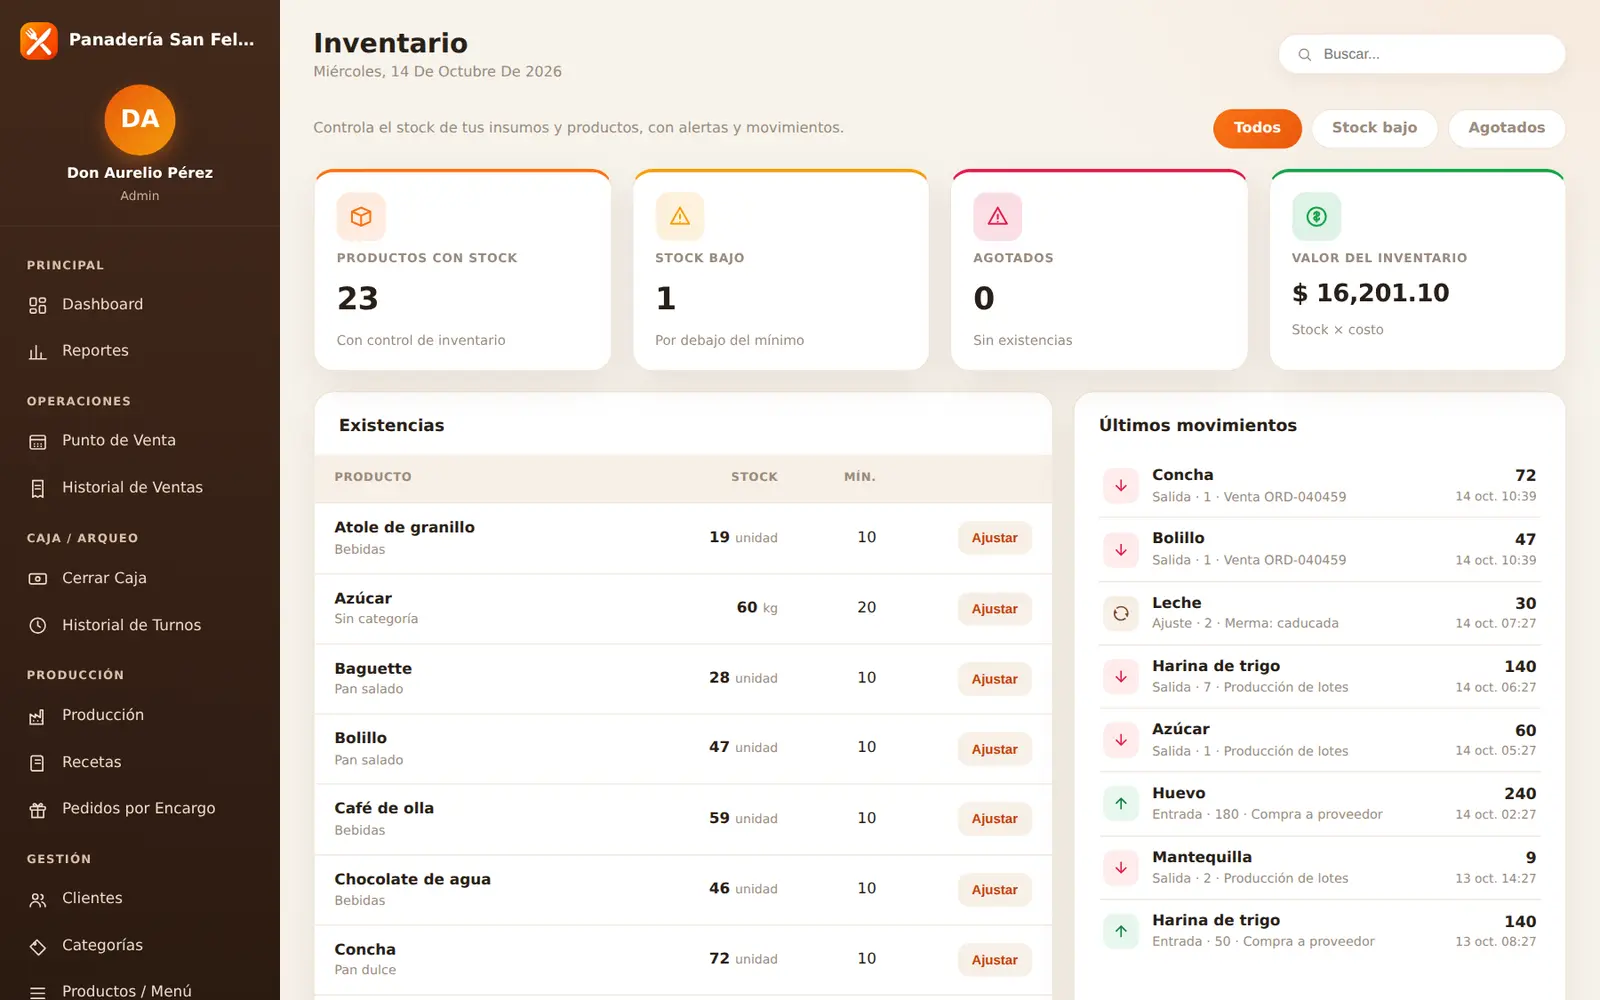Image resolution: width=1600 pixels, height=1000 pixels.
Task: Click the Recetas document icon
Action: click(38, 763)
